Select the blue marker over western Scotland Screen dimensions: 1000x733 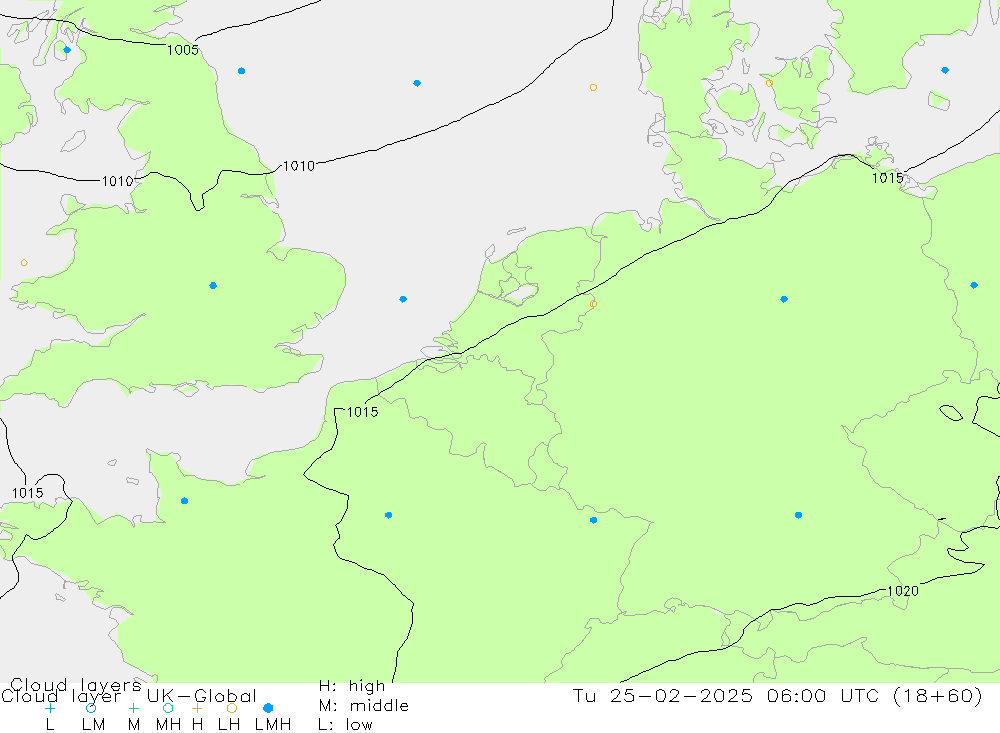tap(67, 50)
